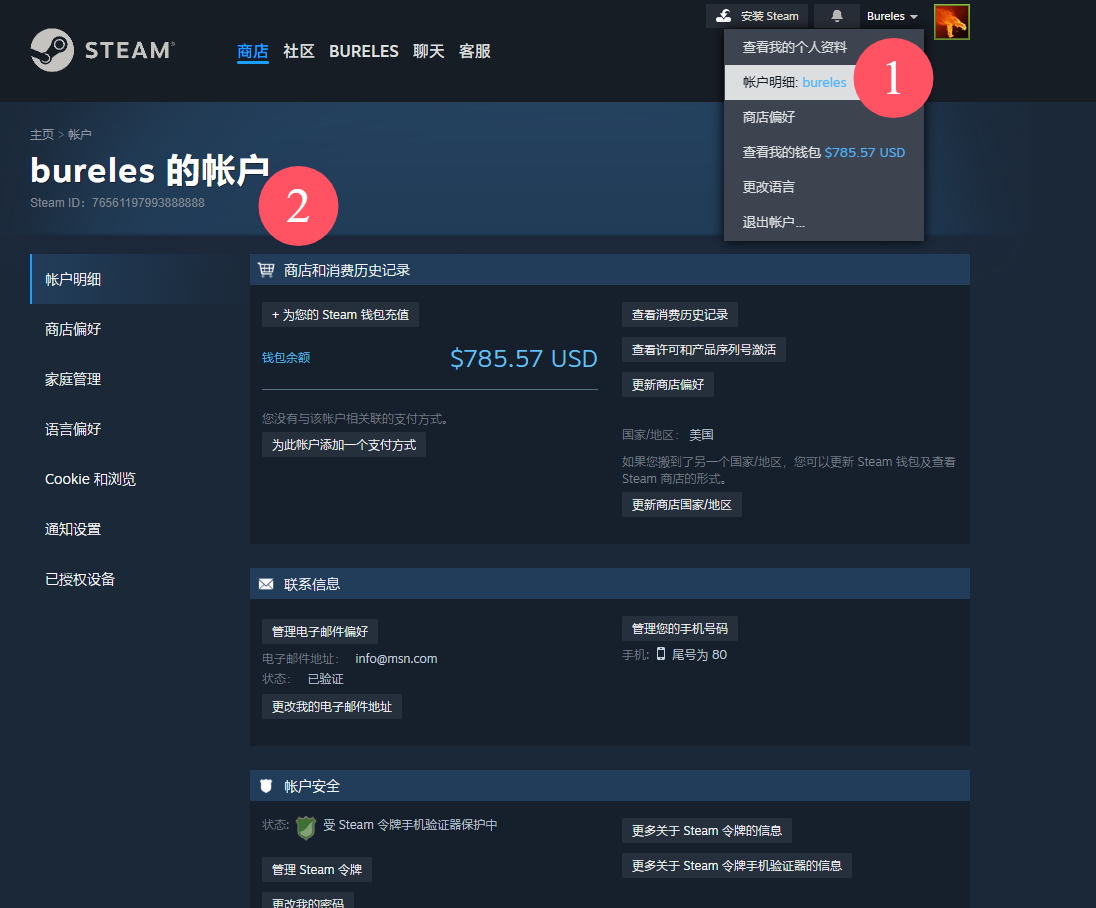This screenshot has height=908, width=1096.
Task: Click the user avatar thumbnail
Action: pyautogui.click(x=951, y=22)
